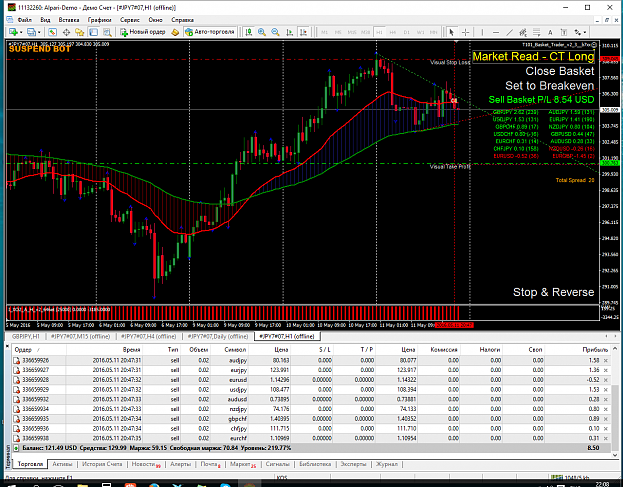The width and height of the screenshot is (625, 487).
Task: Close the audjpy order with X
Action: click(606, 361)
